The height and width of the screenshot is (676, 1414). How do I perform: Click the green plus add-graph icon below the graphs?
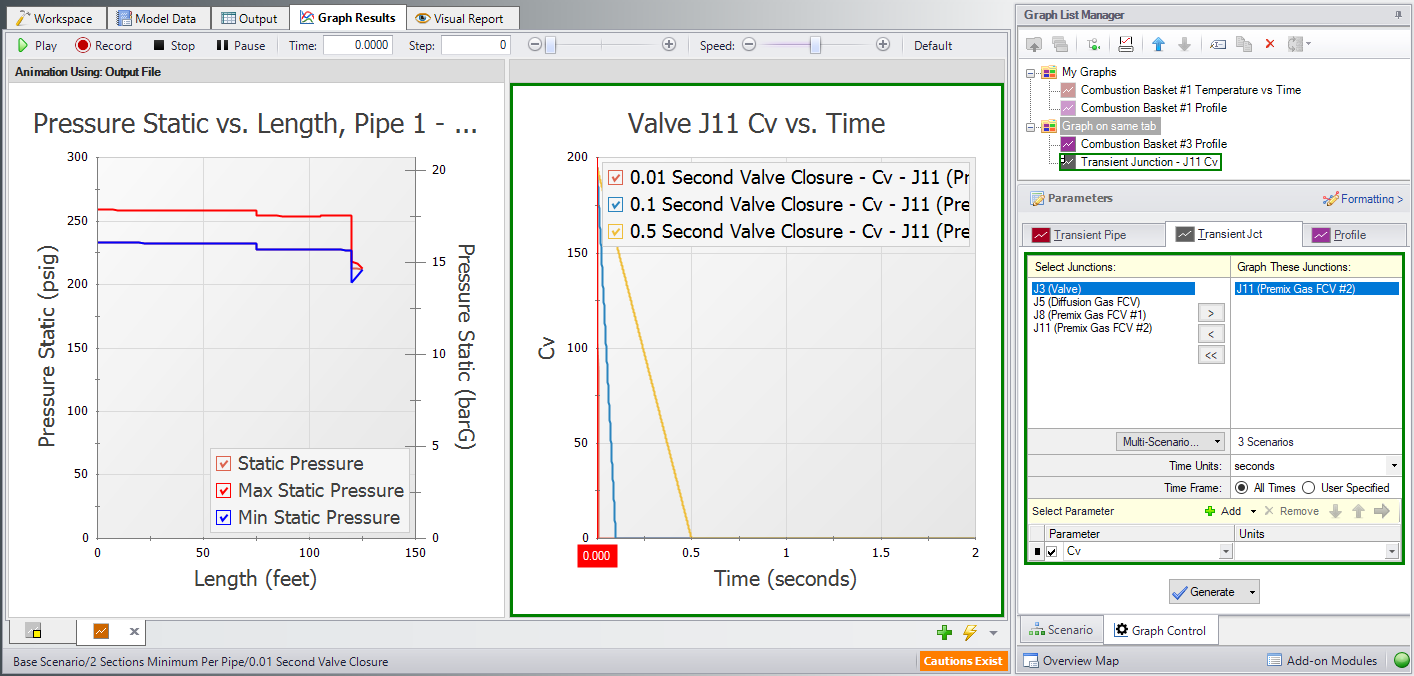click(944, 632)
